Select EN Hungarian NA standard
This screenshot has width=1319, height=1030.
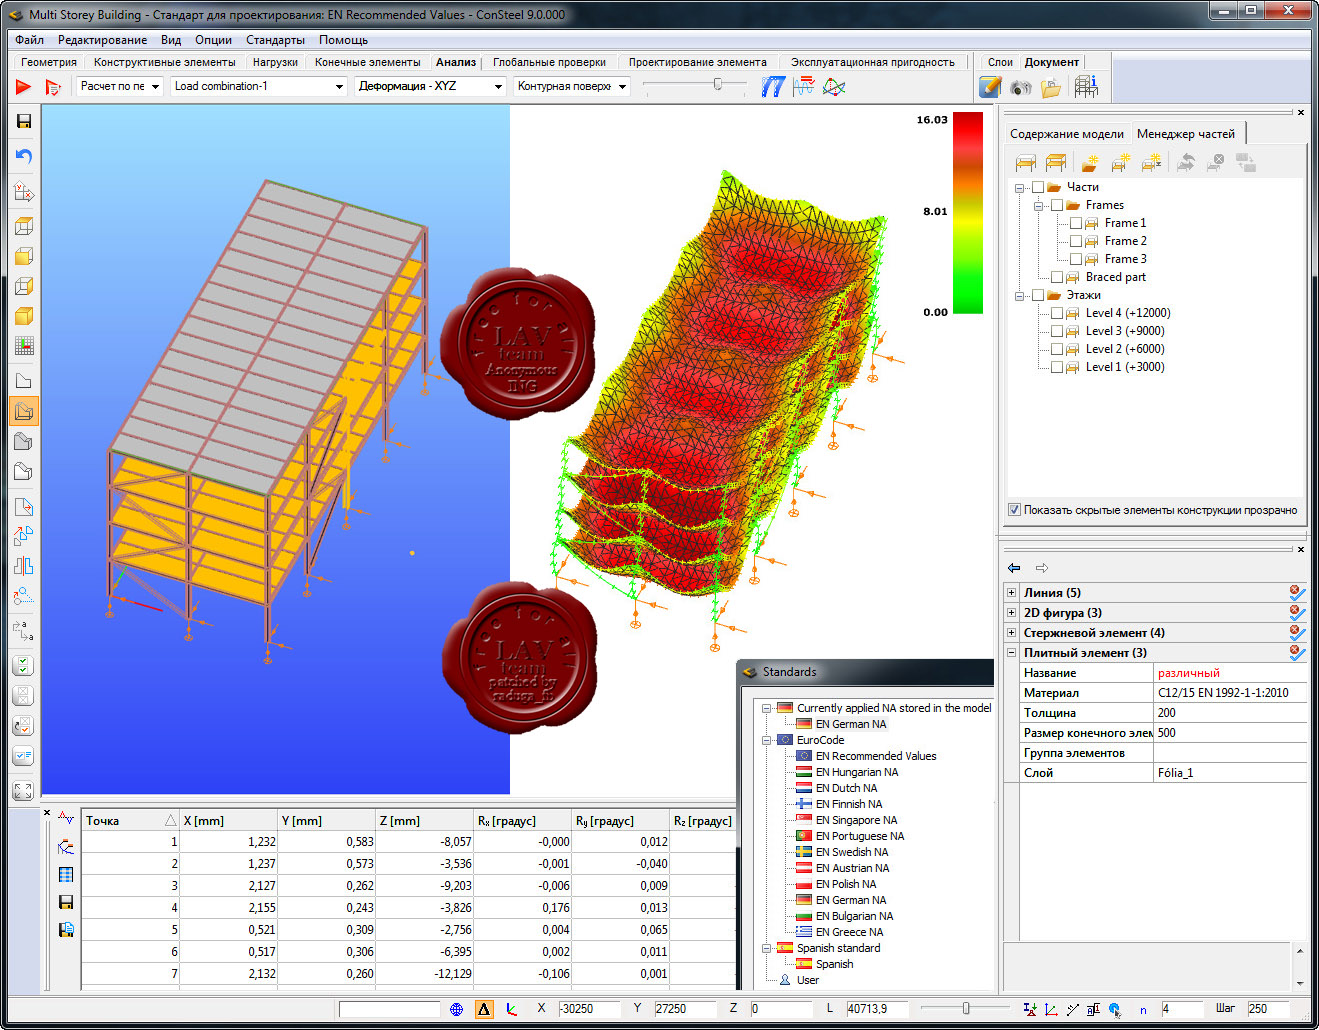pyautogui.click(x=857, y=772)
